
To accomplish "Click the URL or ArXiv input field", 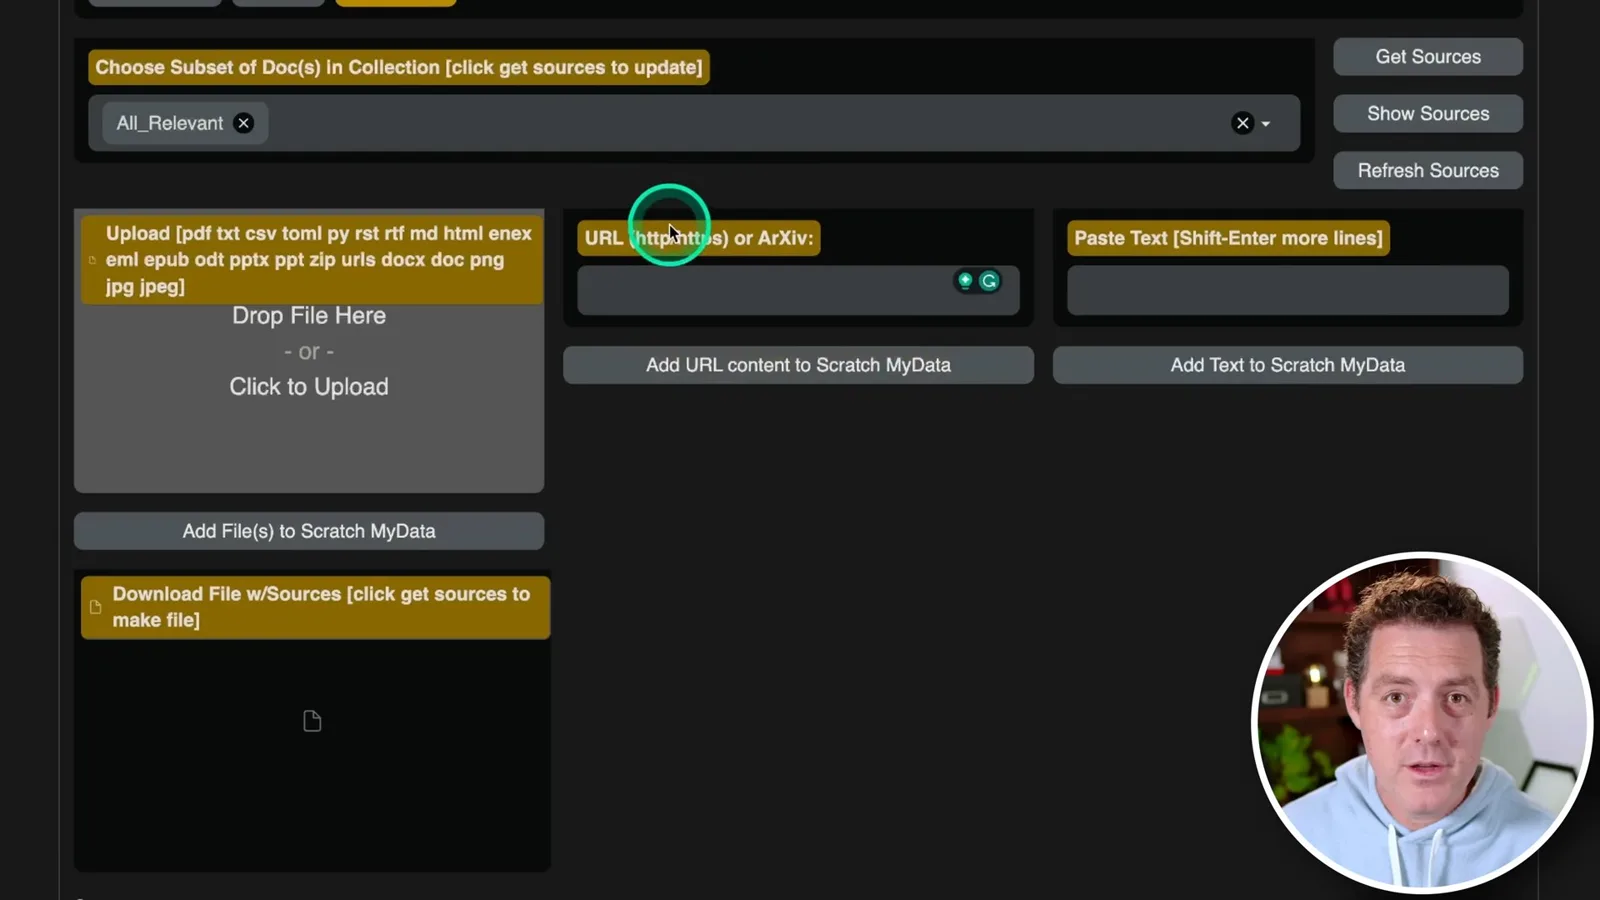I will pyautogui.click(x=798, y=291).
